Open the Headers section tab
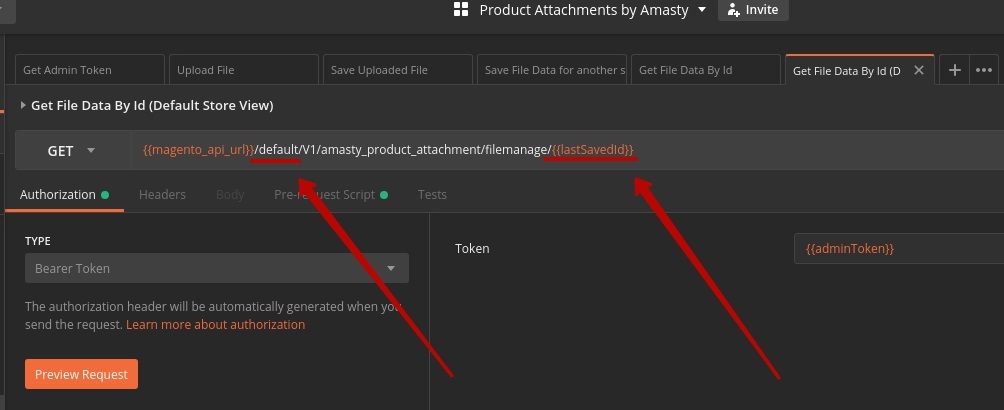 click(162, 195)
